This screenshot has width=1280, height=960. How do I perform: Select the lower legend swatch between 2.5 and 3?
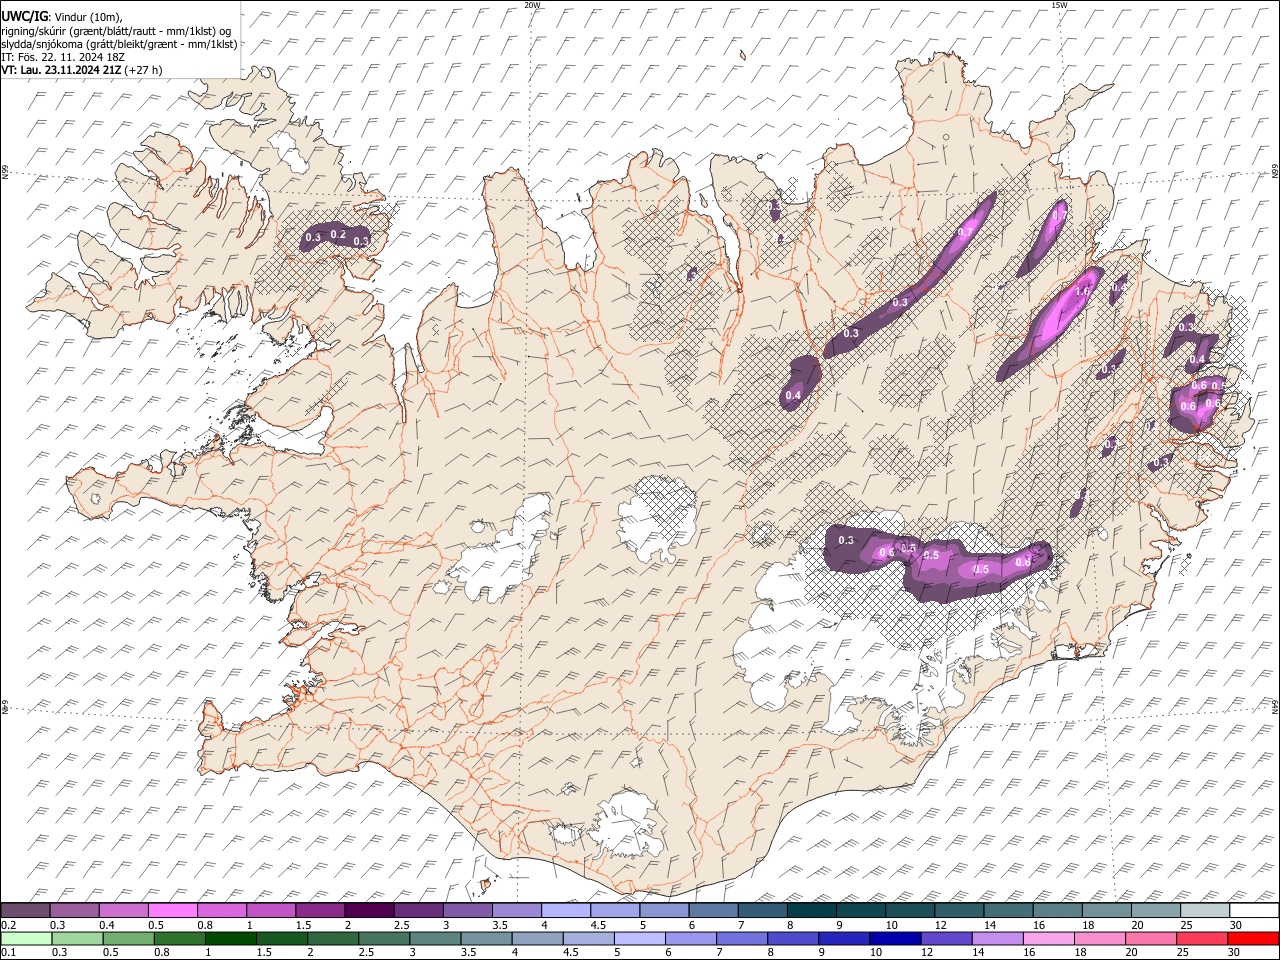pos(384,938)
